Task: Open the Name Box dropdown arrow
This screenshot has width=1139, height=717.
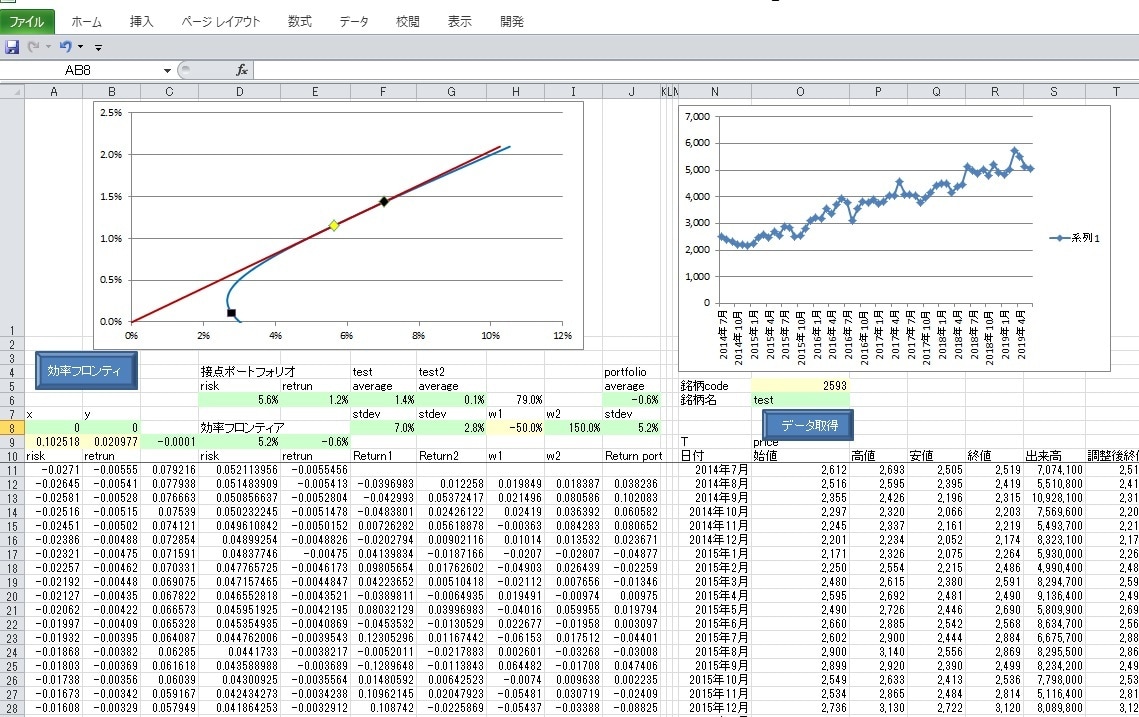Action: tap(167, 70)
